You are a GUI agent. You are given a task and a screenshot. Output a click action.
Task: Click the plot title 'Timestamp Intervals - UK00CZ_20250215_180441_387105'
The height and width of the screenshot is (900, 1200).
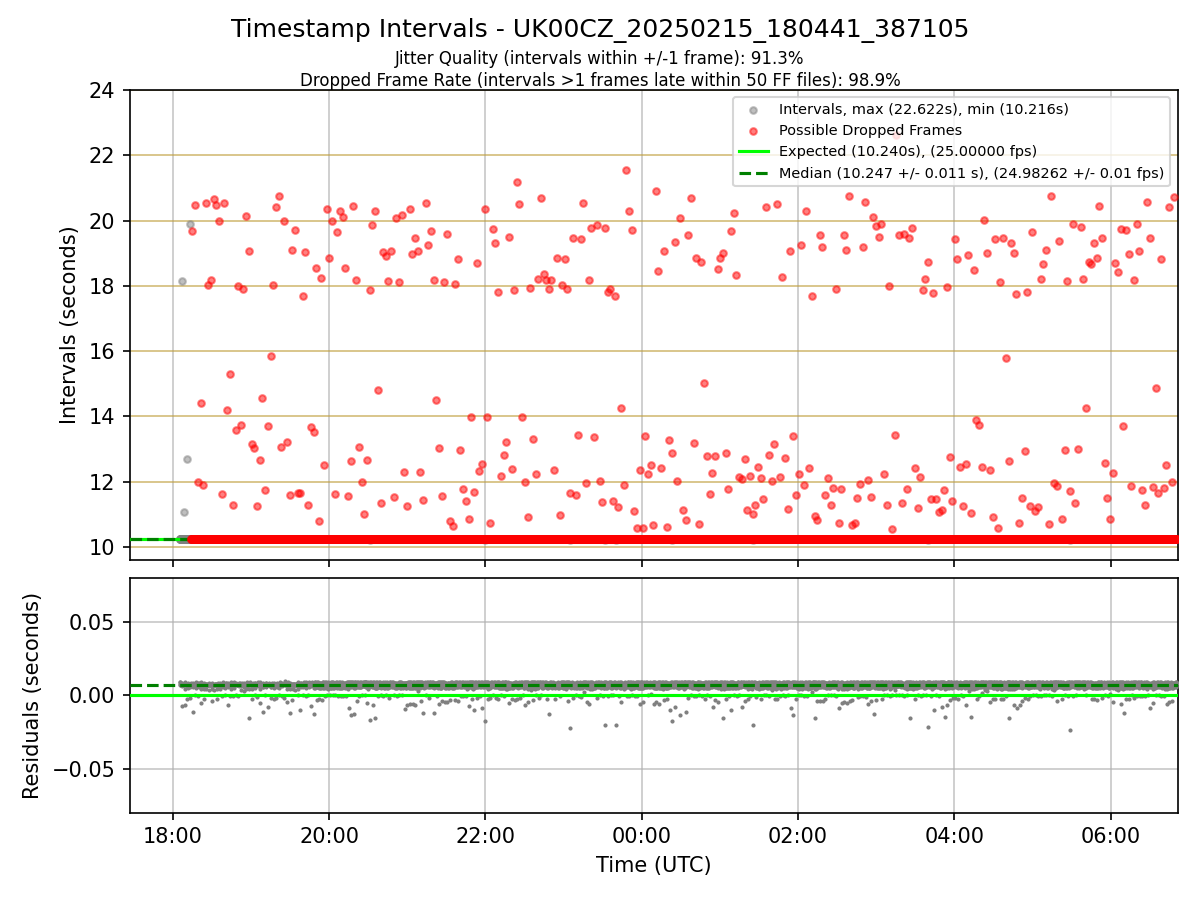(600, 29)
